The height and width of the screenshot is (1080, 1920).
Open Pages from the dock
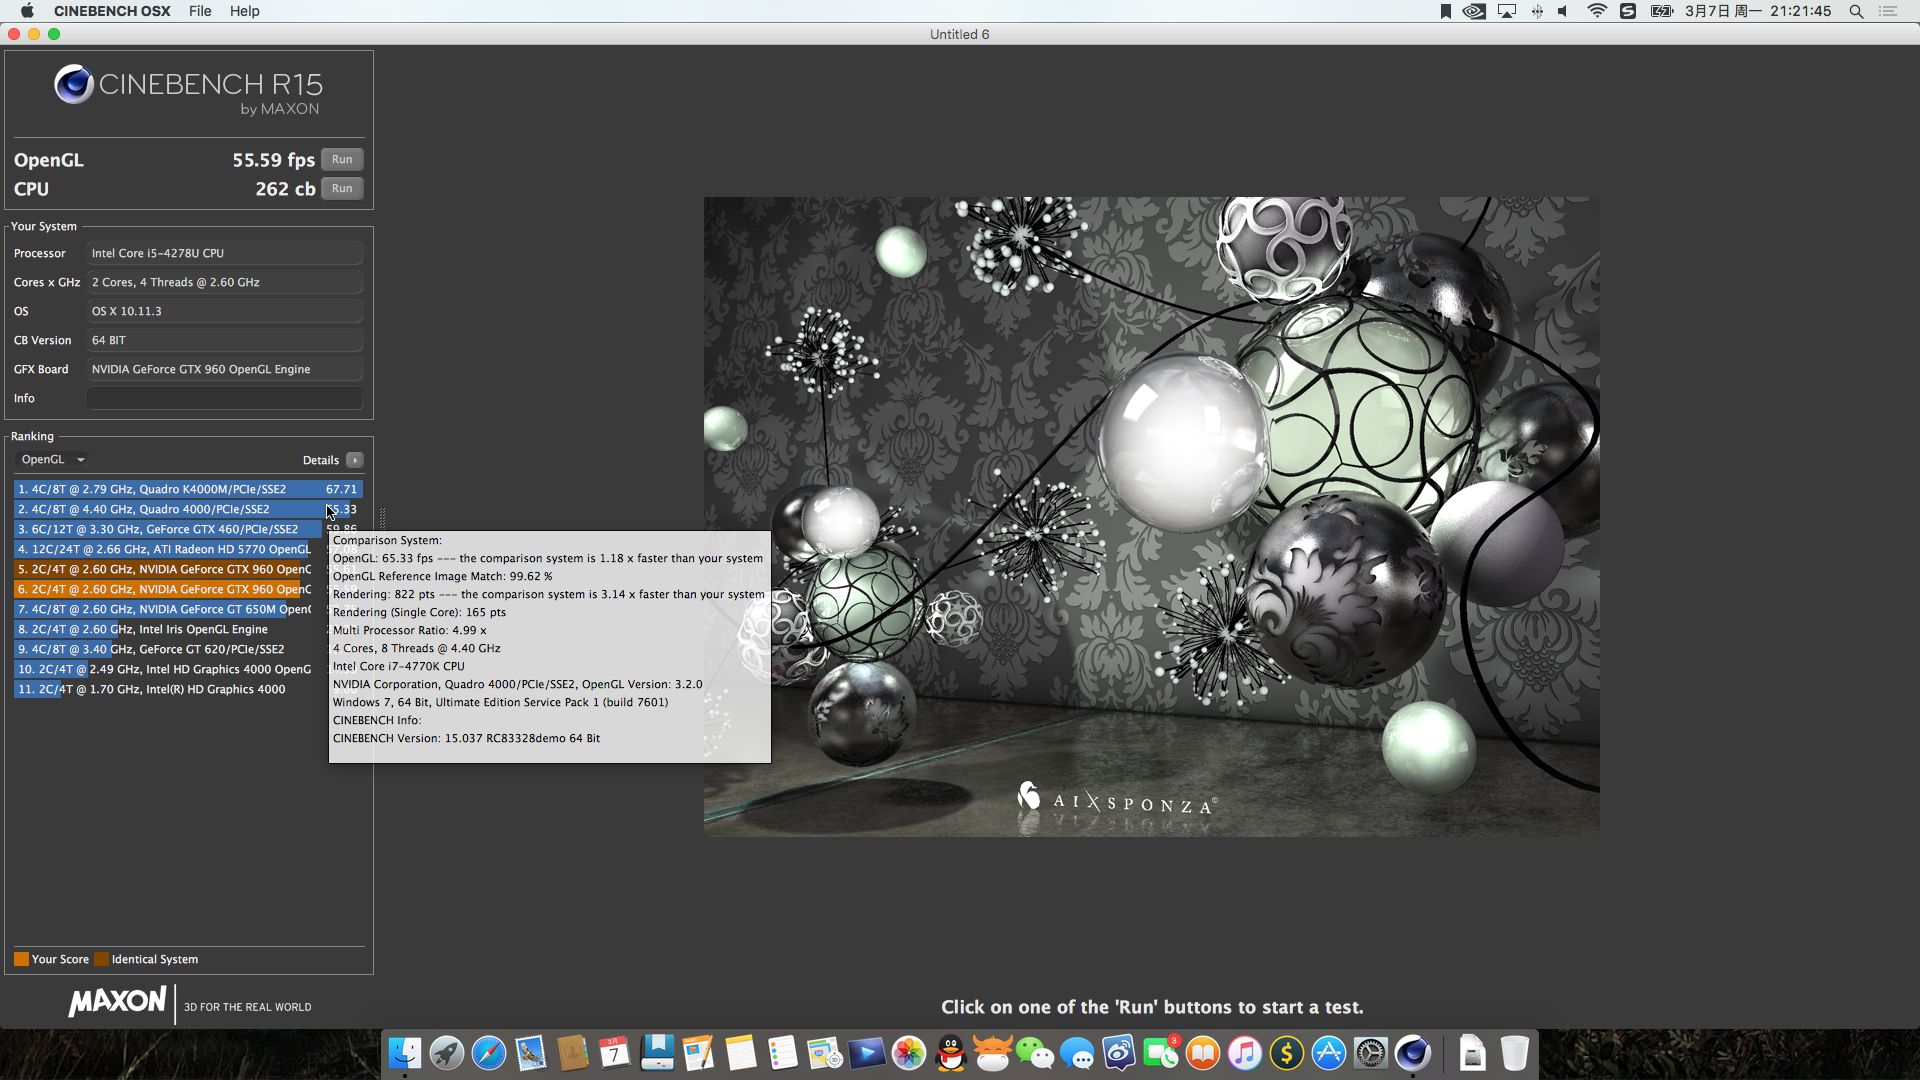pos(699,1053)
